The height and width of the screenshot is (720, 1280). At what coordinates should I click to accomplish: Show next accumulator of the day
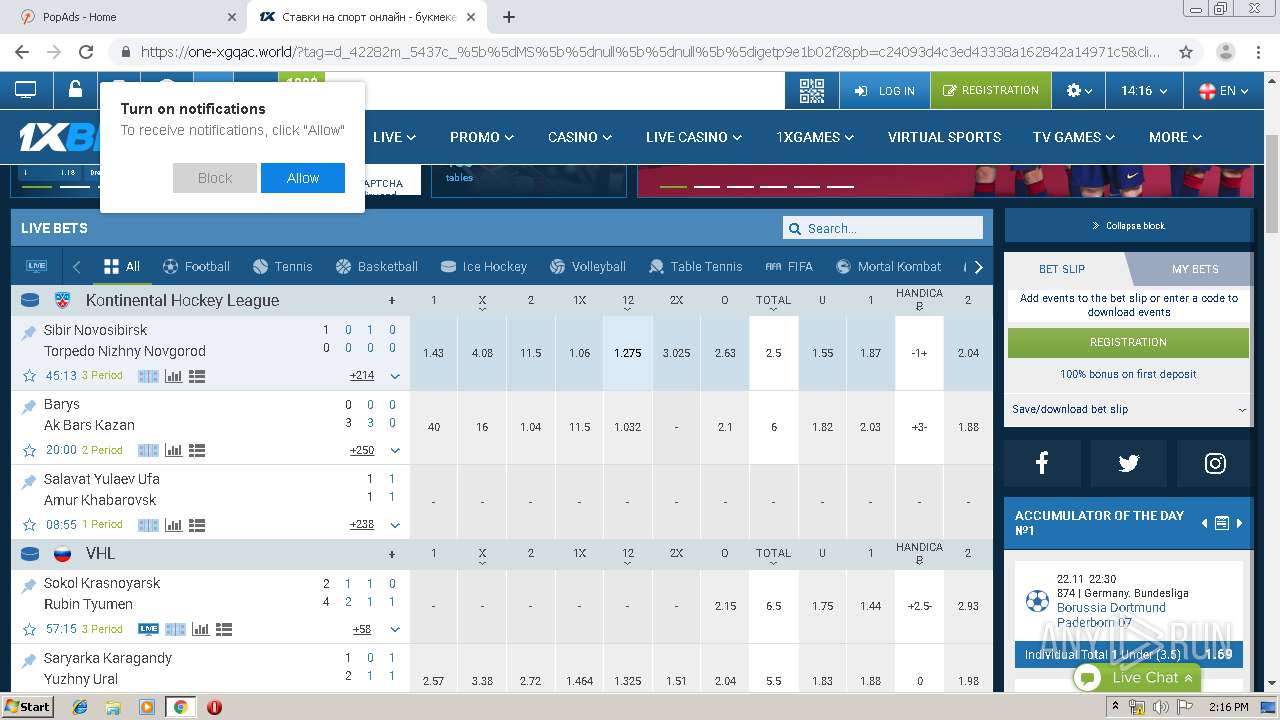[x=1239, y=523]
